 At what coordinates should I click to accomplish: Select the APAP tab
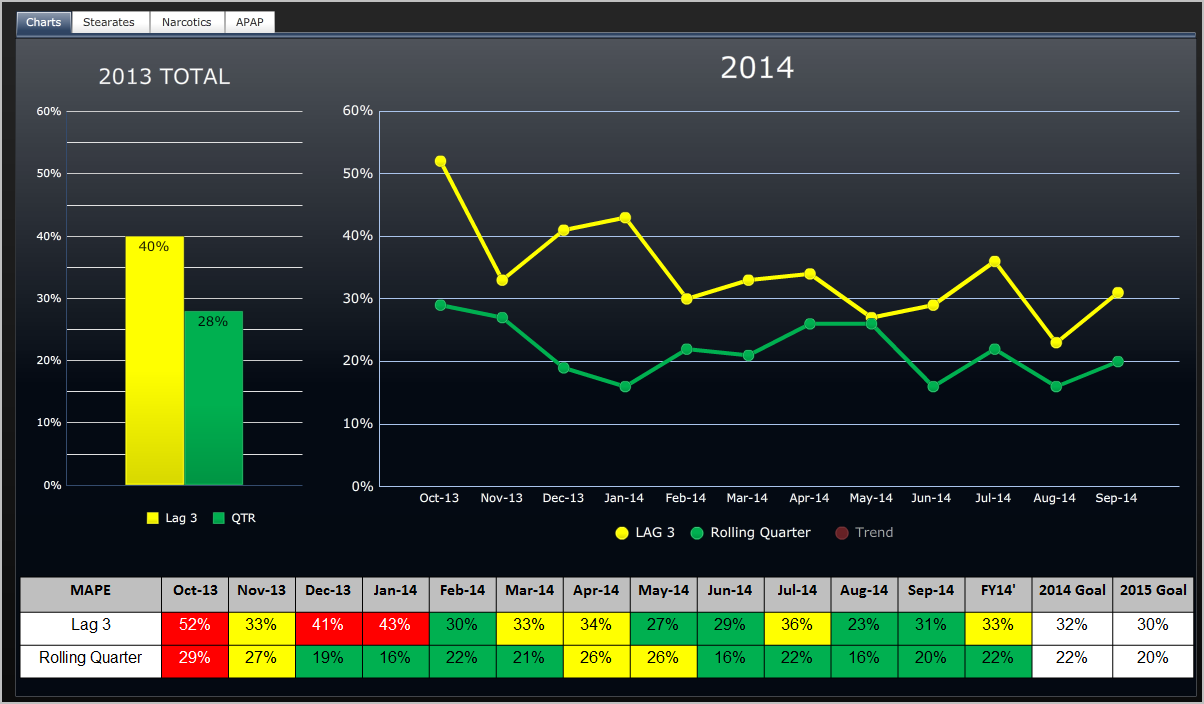point(250,21)
